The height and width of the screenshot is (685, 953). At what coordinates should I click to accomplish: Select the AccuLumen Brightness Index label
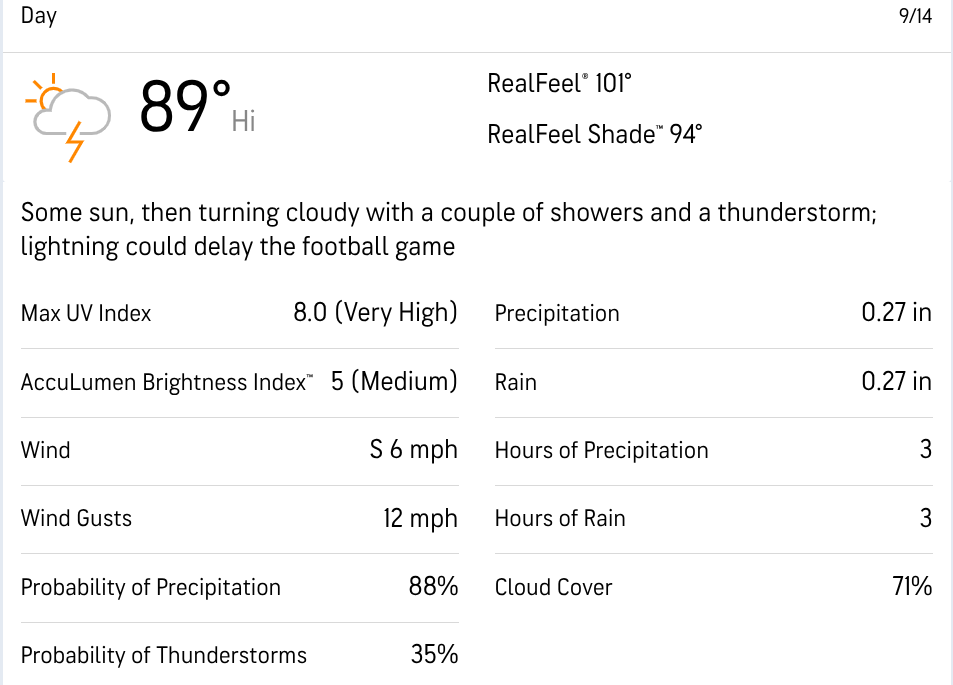(x=167, y=382)
